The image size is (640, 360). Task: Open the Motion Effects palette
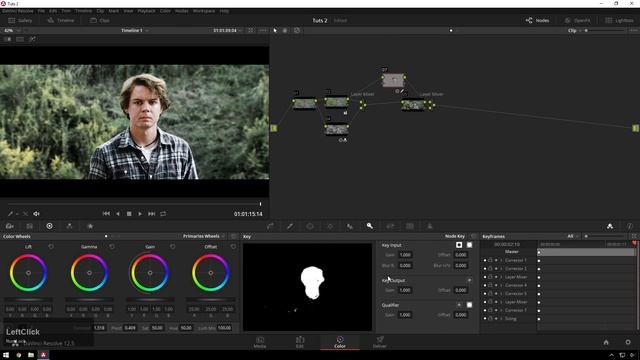click(x=90, y=226)
